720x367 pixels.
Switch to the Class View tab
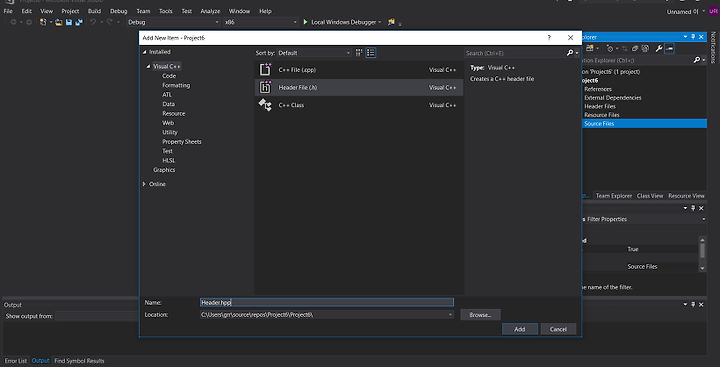click(650, 196)
